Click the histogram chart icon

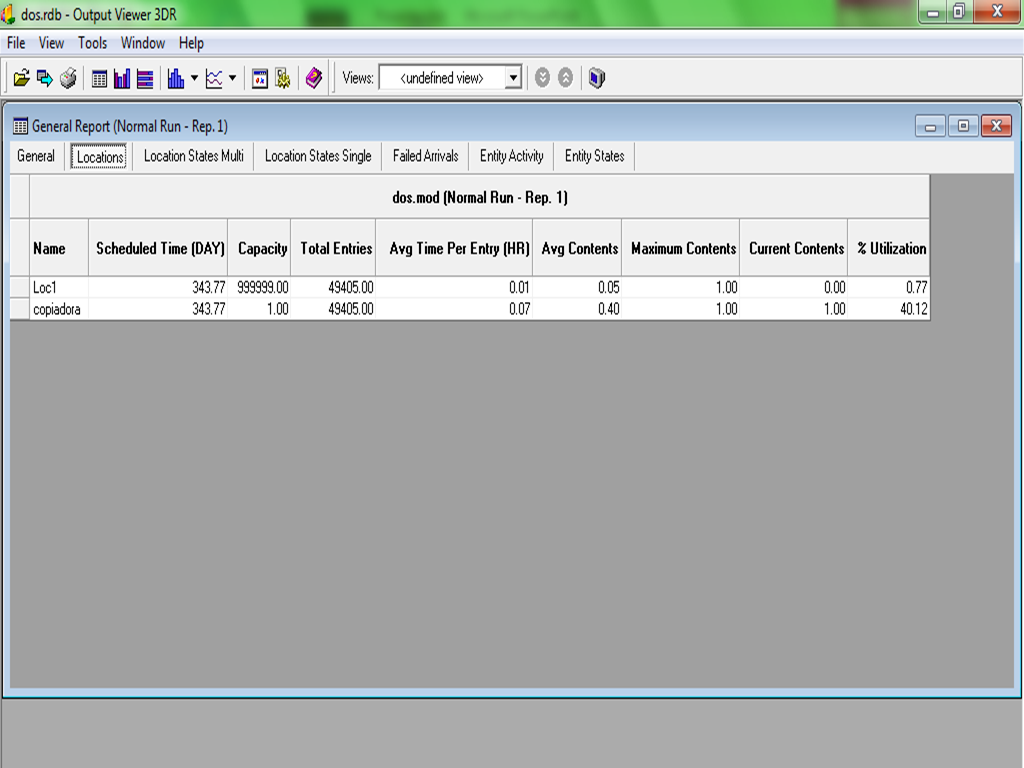pyautogui.click(x=176, y=78)
